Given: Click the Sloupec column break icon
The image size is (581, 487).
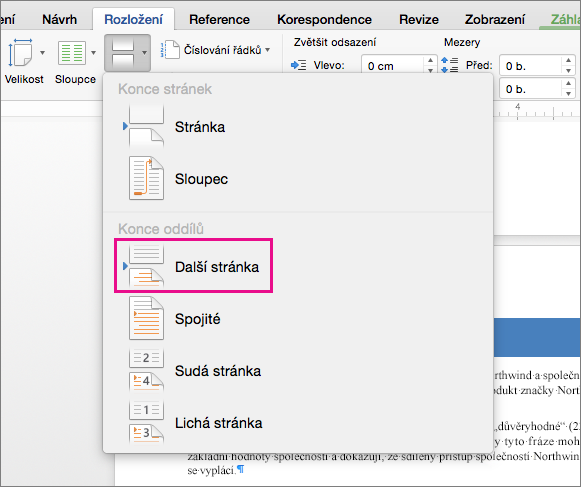Looking at the screenshot, I should (x=146, y=178).
